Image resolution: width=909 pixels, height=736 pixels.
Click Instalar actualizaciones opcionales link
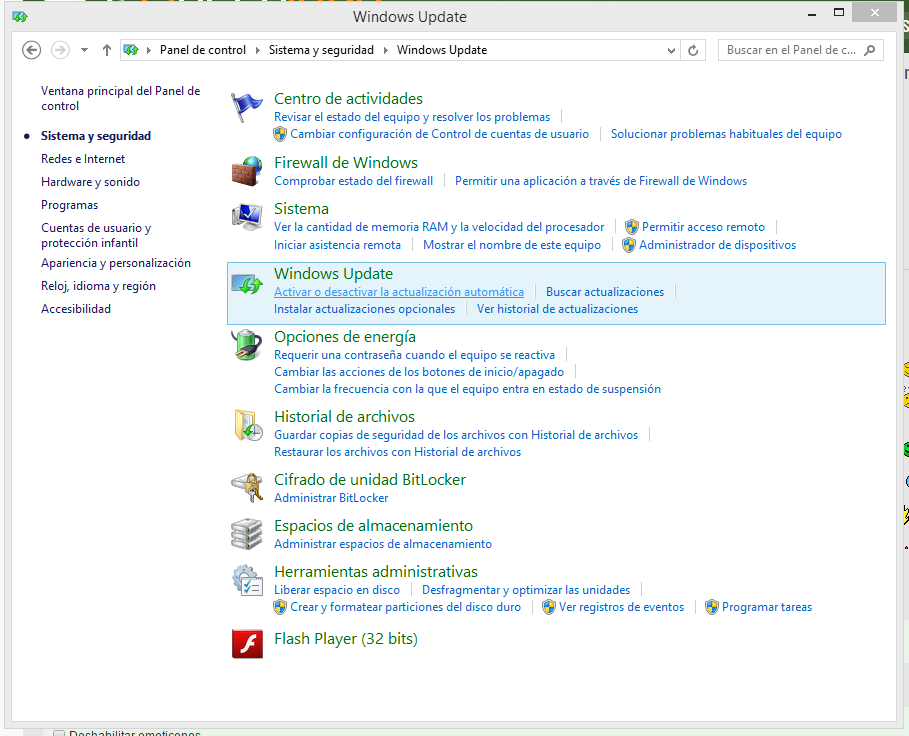coord(364,309)
